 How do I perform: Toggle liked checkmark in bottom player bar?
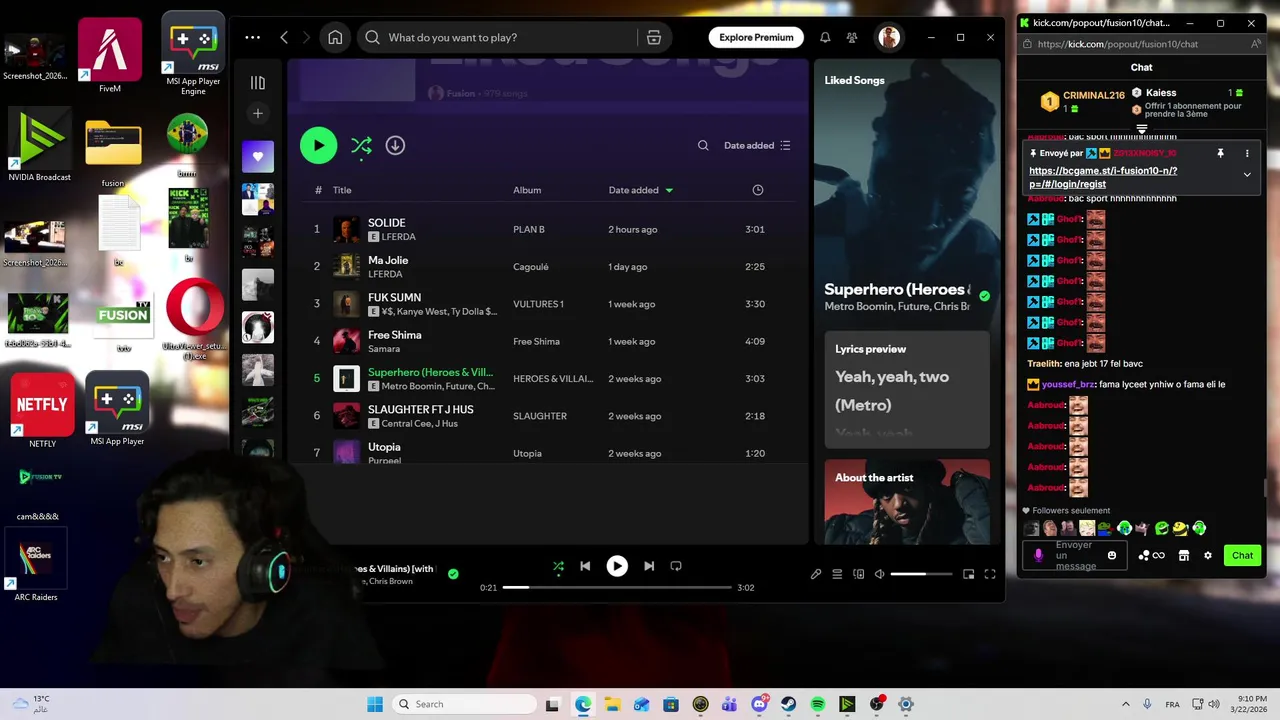(x=453, y=574)
